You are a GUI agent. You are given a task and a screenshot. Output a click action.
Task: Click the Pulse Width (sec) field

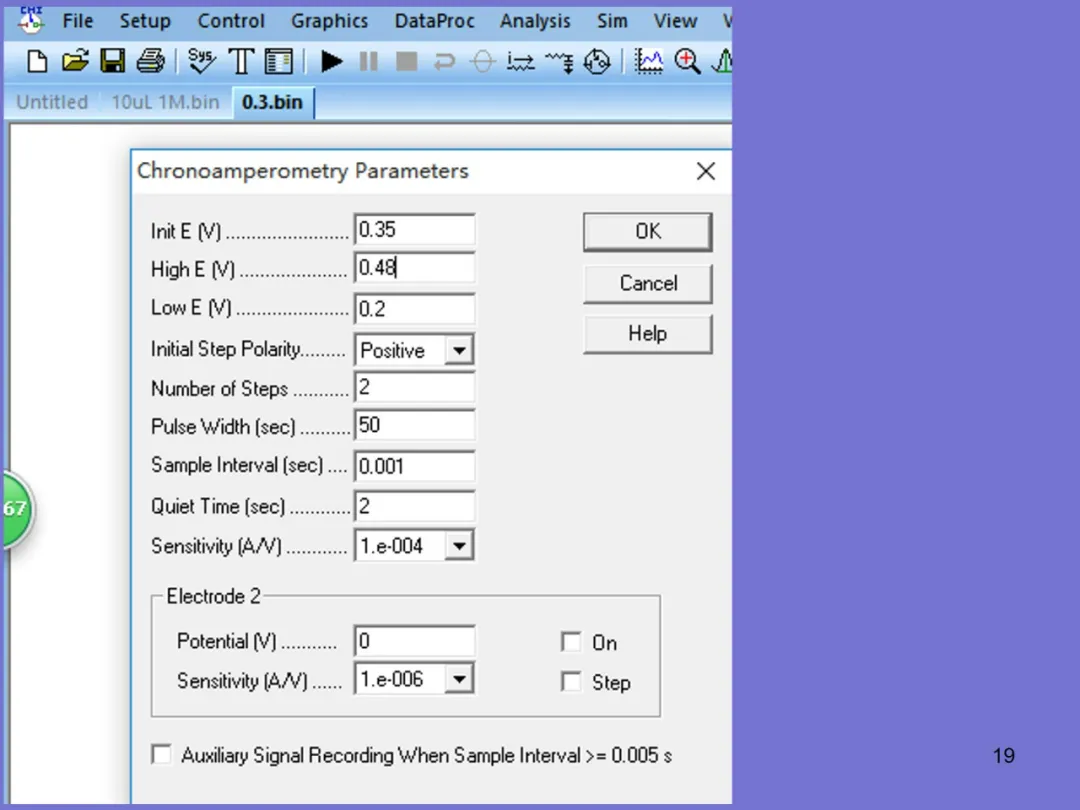pos(415,425)
